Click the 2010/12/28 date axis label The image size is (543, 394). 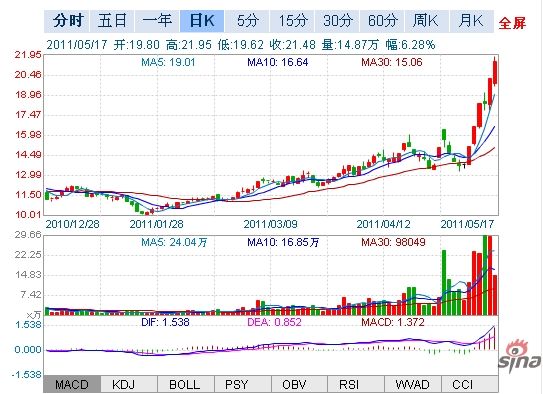pyautogui.click(x=72, y=224)
